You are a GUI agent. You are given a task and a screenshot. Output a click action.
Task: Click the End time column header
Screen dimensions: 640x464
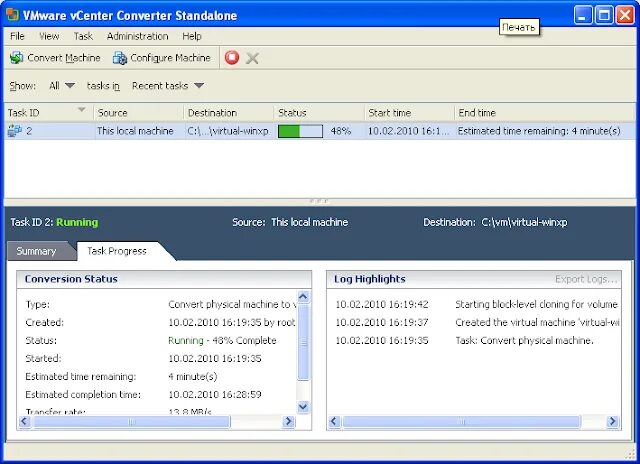(x=545, y=113)
